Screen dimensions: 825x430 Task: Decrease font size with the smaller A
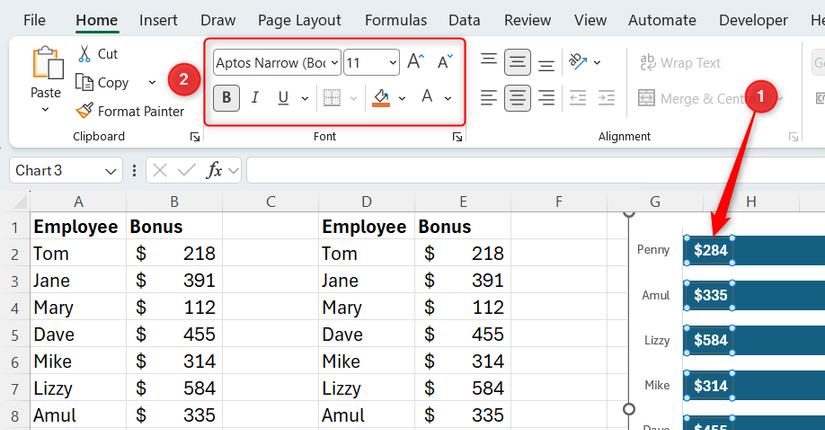[445, 62]
